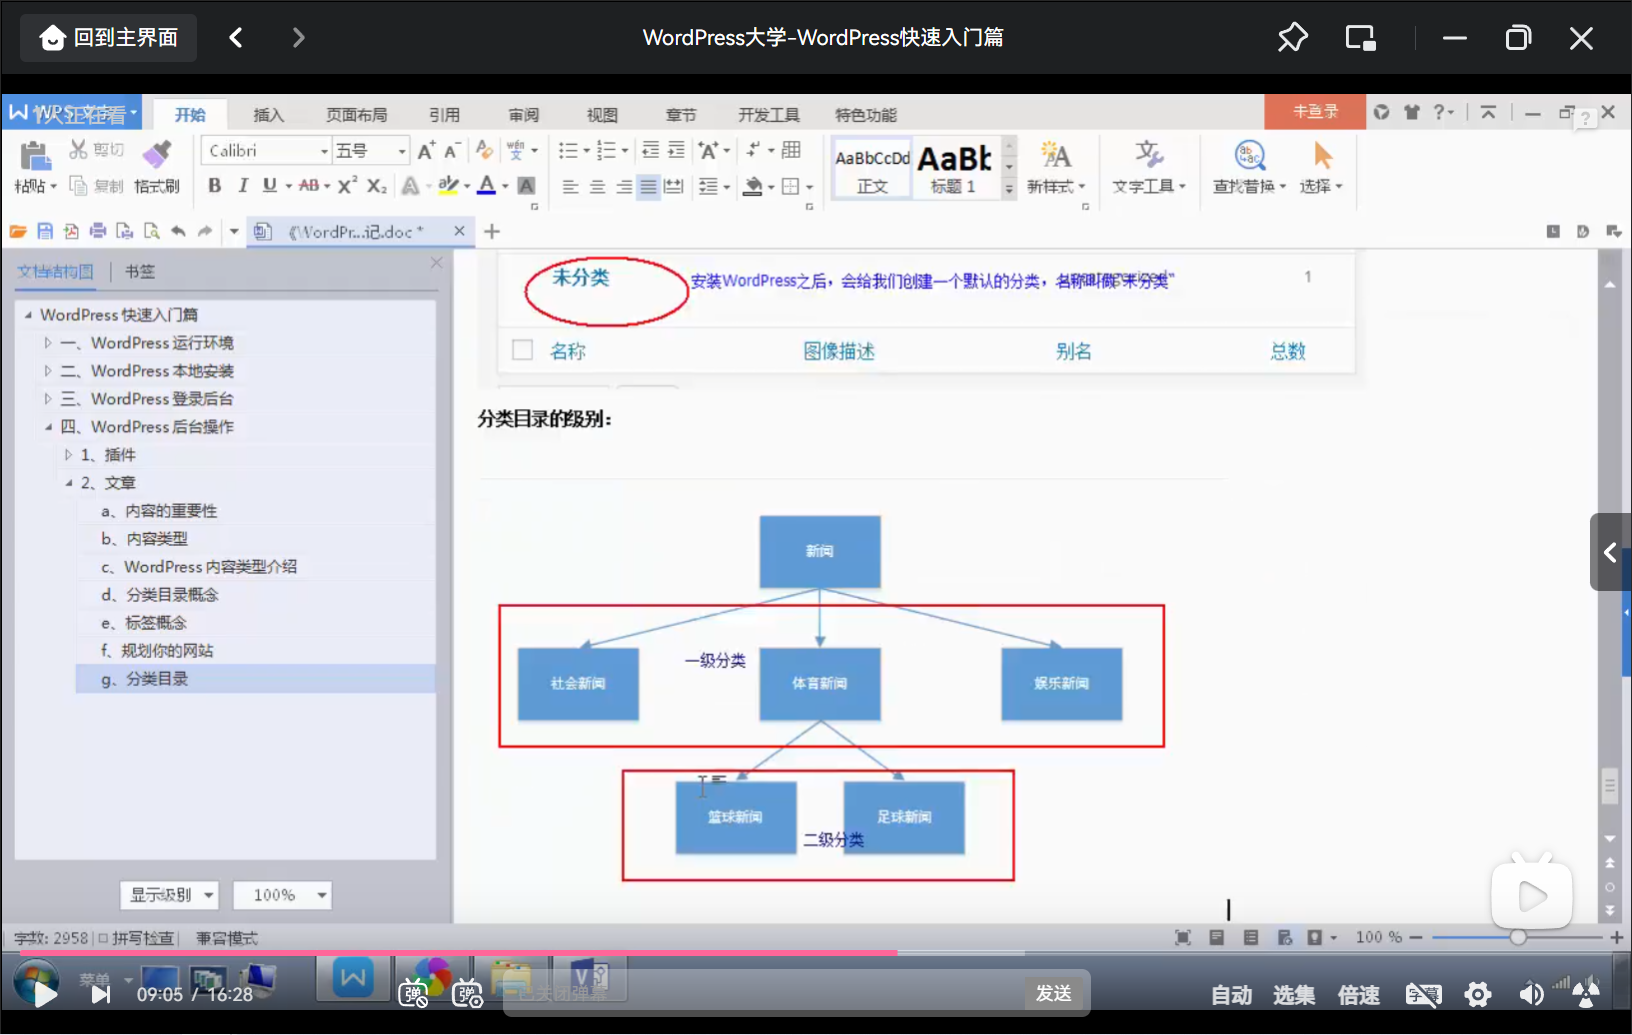Switch to the 书签 panel tab

click(x=140, y=271)
